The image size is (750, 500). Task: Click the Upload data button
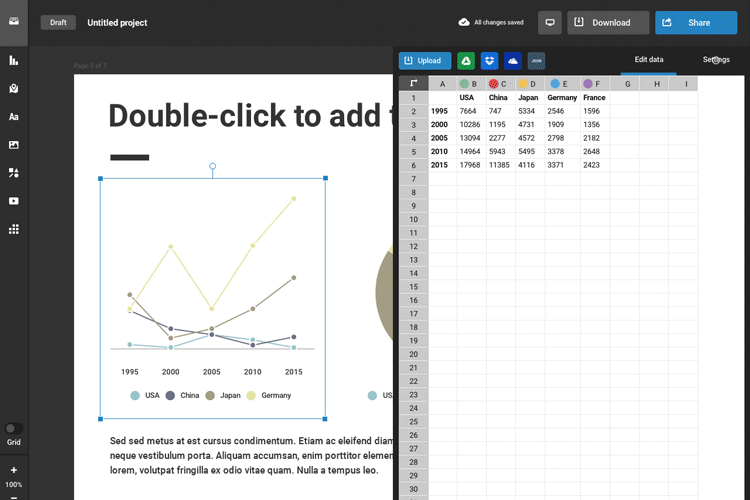[425, 61]
